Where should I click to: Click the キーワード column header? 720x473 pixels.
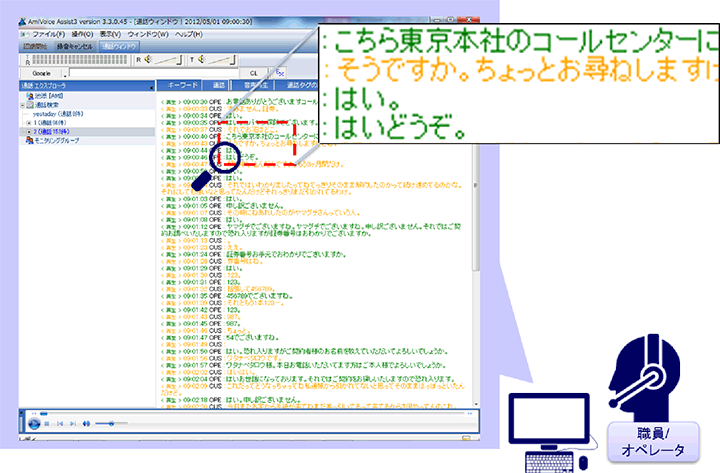(x=182, y=87)
